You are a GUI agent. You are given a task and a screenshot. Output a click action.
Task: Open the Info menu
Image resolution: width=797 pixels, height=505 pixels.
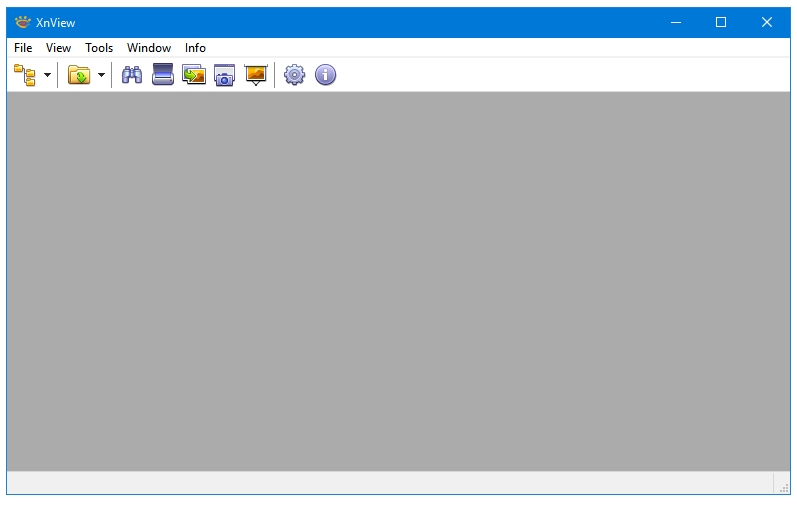[195, 48]
